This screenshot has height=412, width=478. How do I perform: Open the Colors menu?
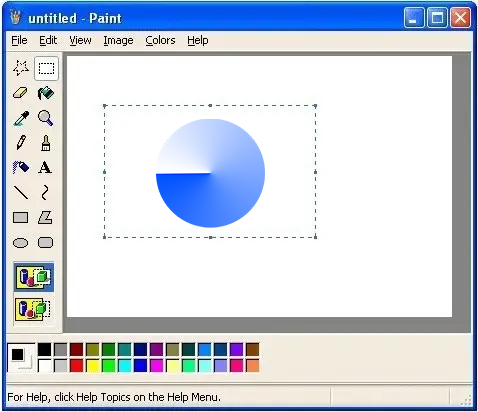[160, 40]
